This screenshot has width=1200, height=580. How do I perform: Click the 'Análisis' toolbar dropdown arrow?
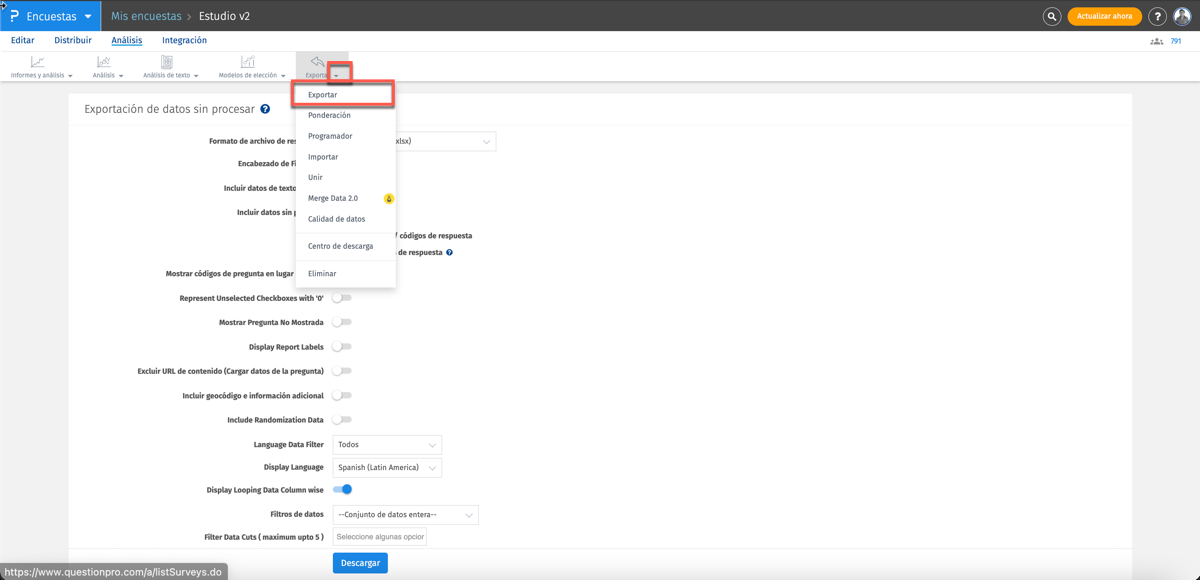pyautogui.click(x=121, y=76)
